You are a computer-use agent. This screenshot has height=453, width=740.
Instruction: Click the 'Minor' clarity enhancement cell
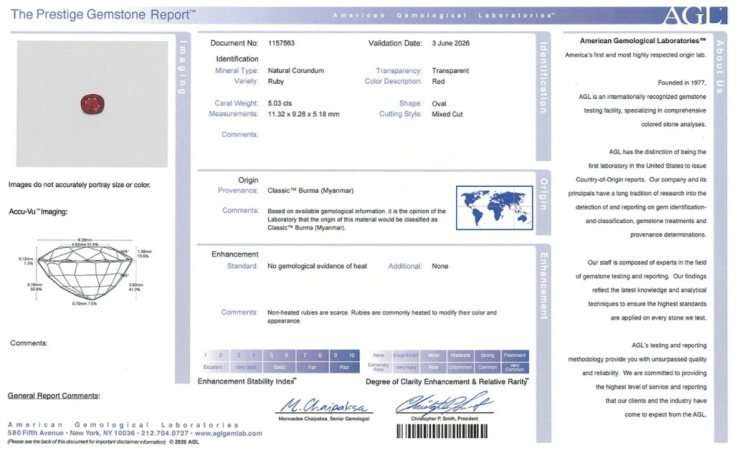click(x=433, y=355)
